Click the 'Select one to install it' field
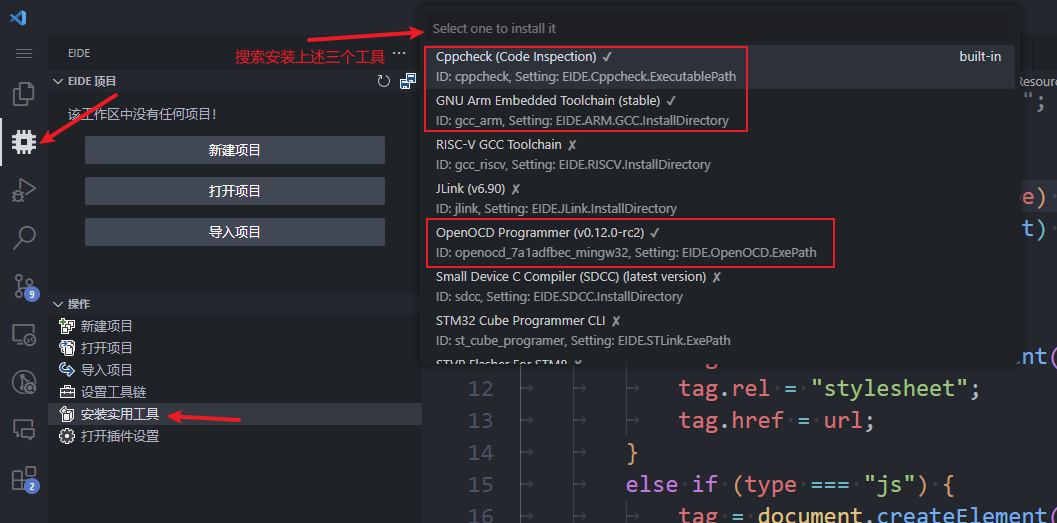The width and height of the screenshot is (1057, 523). click(720, 29)
